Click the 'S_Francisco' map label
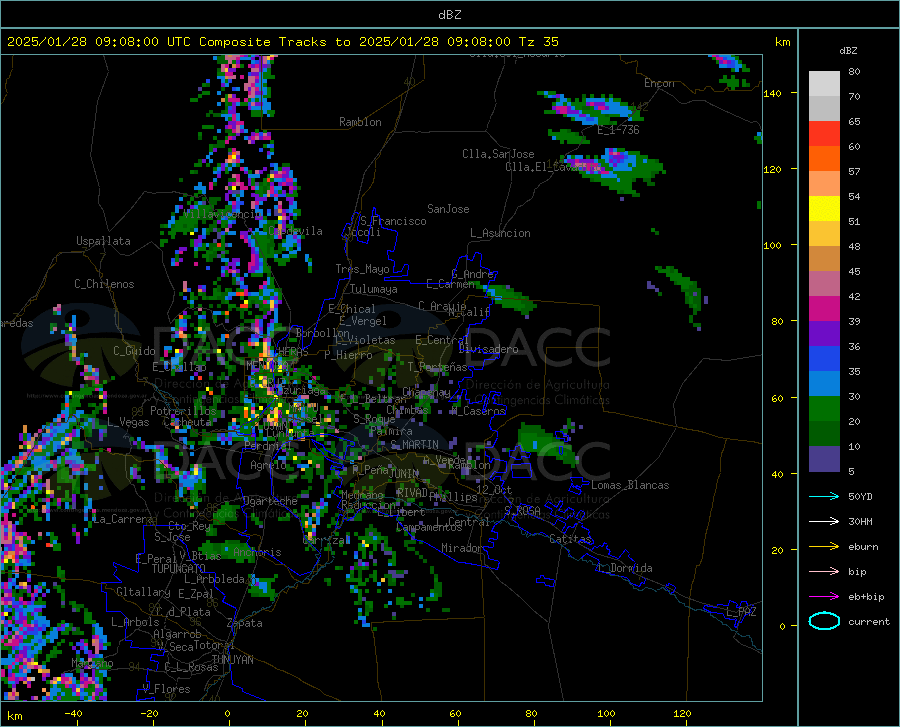 pos(393,221)
